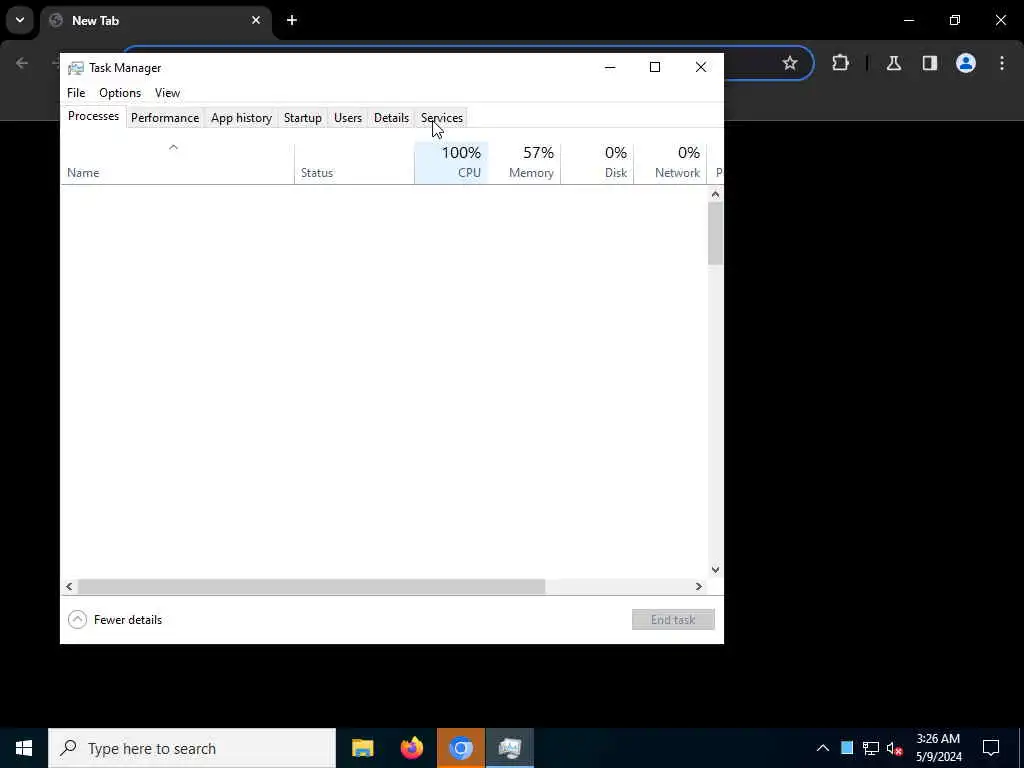This screenshot has height=768, width=1024.
Task: Click the horizontal scrollbar right arrow
Action: pos(699,586)
